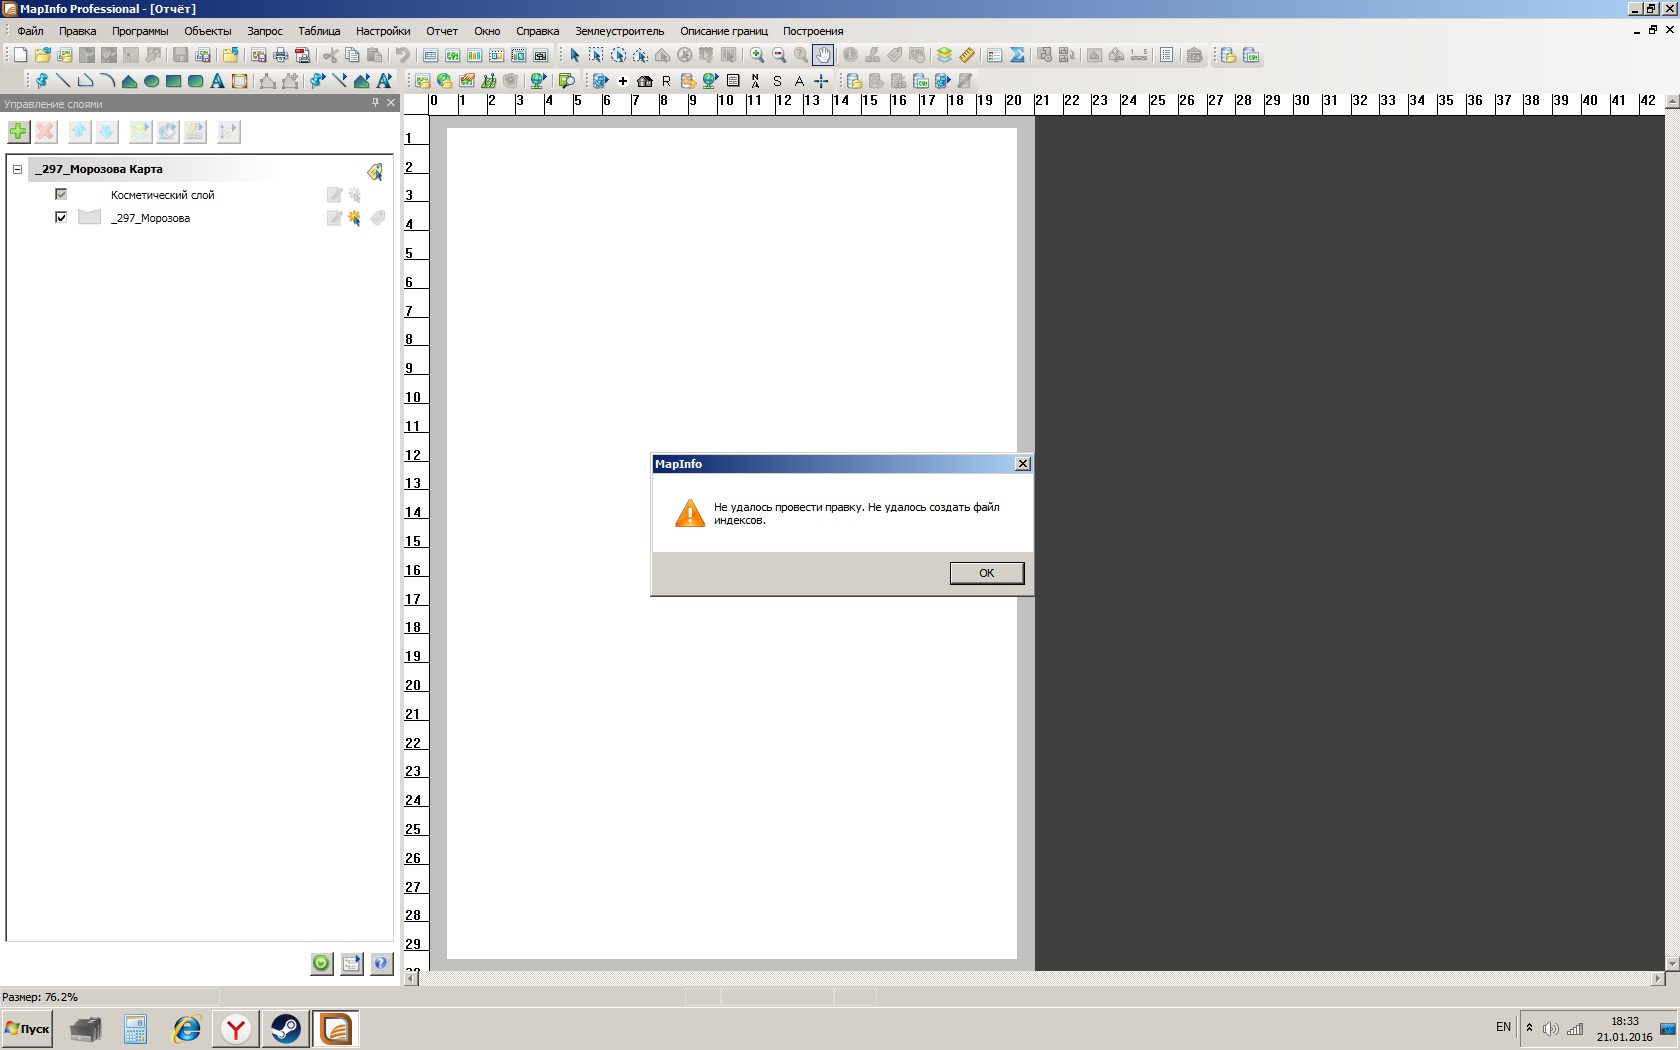Toggle visibility checkbox of _297_Морозова layer

coord(61,217)
